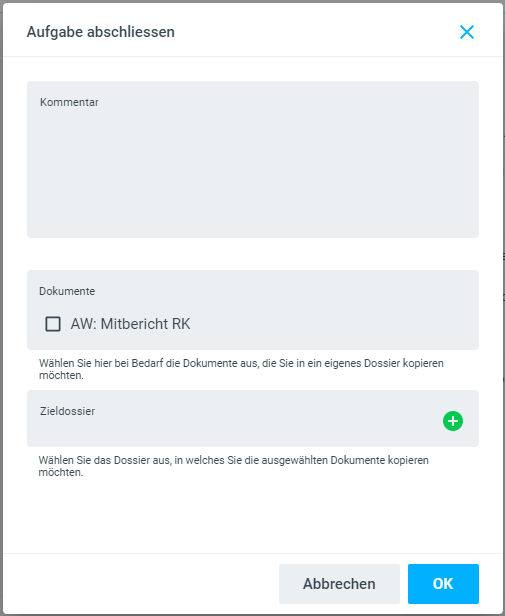This screenshot has height=616, width=505.
Task: Toggle document selection box beside AW: Mitbericht RK
Action: tap(53, 324)
